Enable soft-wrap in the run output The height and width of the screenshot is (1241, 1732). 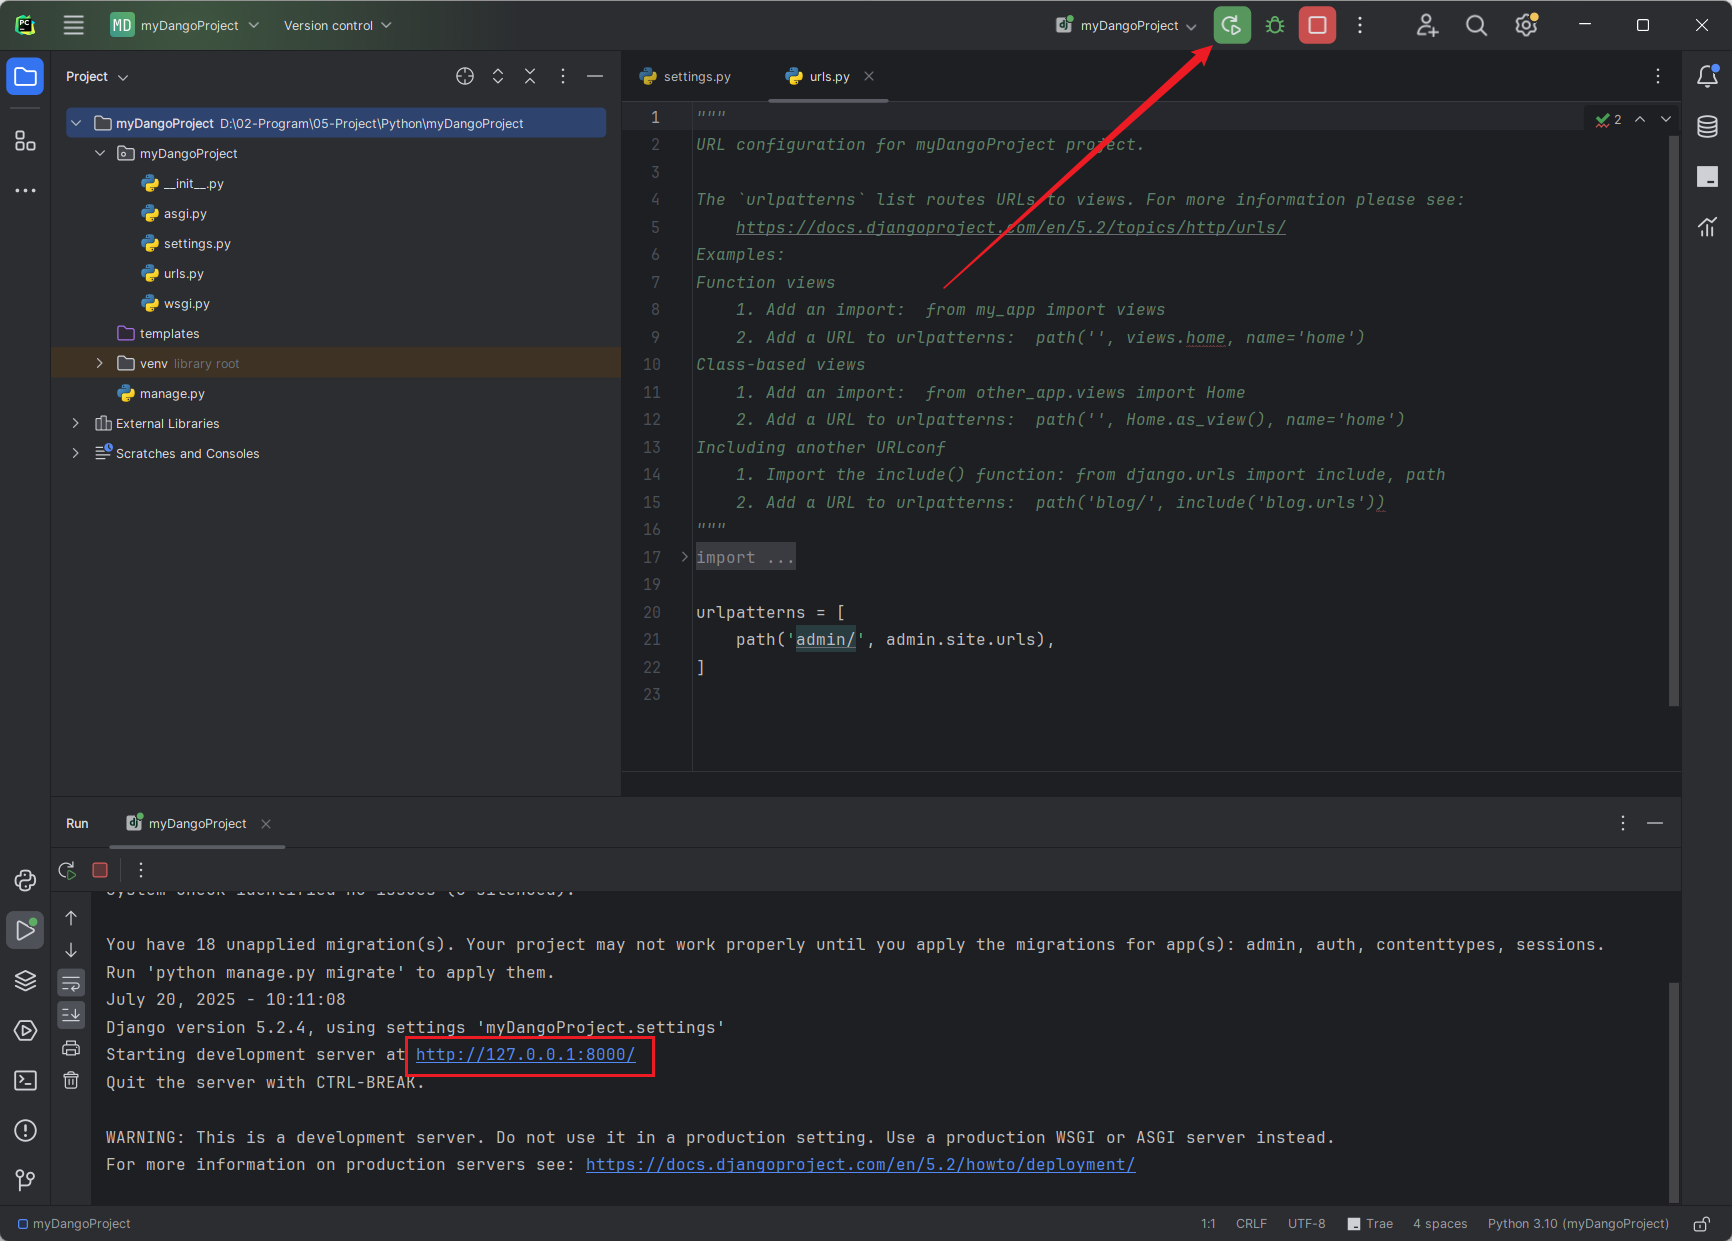coord(70,982)
